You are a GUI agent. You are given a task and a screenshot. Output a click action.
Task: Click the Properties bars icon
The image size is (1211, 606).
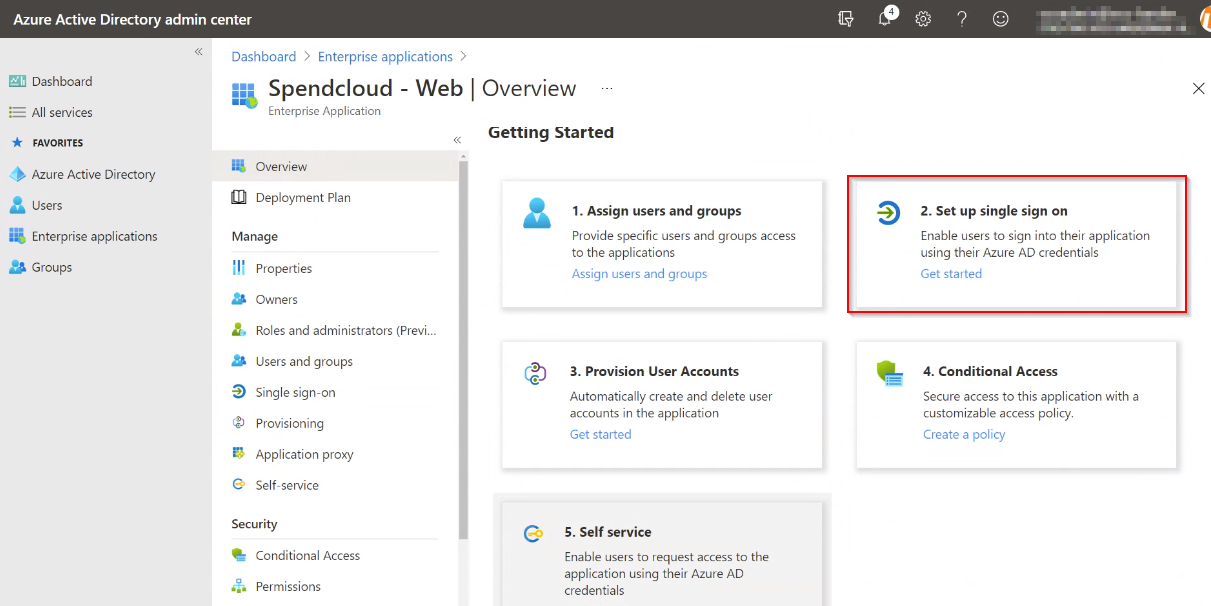tap(239, 268)
